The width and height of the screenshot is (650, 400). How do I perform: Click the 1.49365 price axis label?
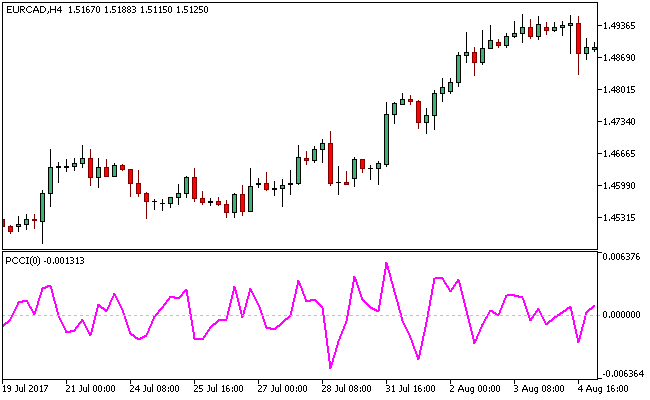click(x=618, y=26)
